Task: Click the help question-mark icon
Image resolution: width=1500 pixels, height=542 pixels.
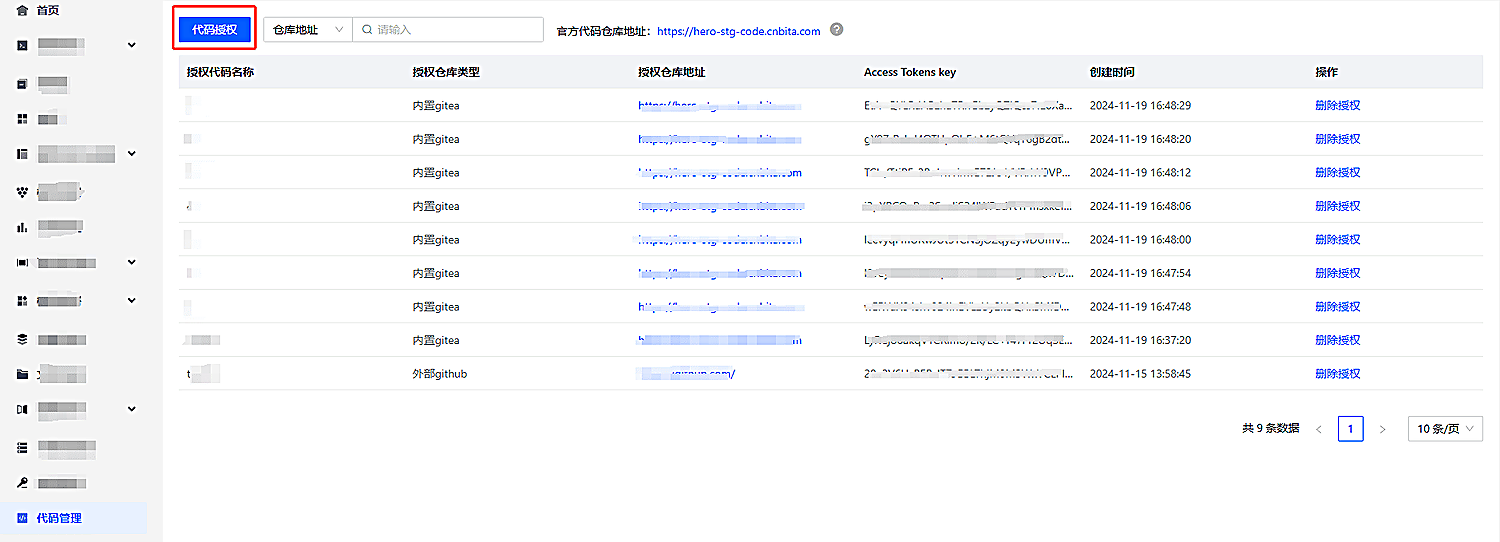Action: tap(837, 30)
